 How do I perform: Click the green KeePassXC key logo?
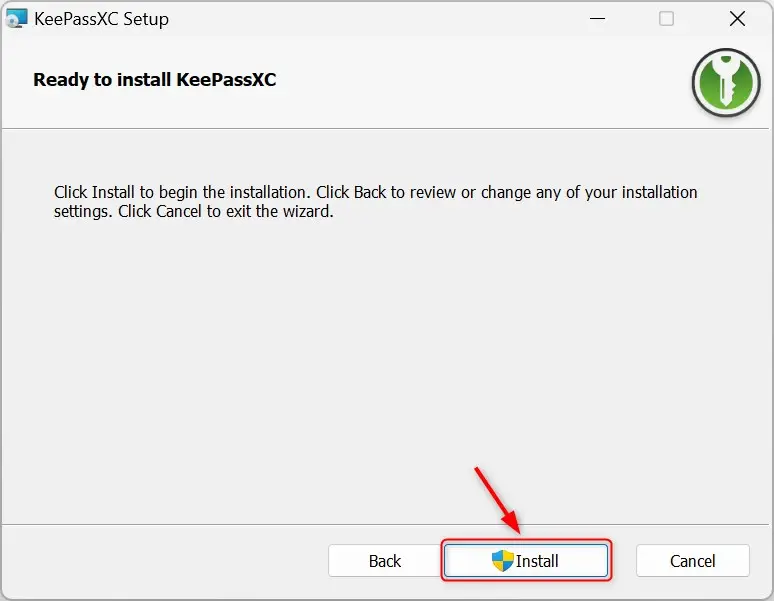click(726, 82)
